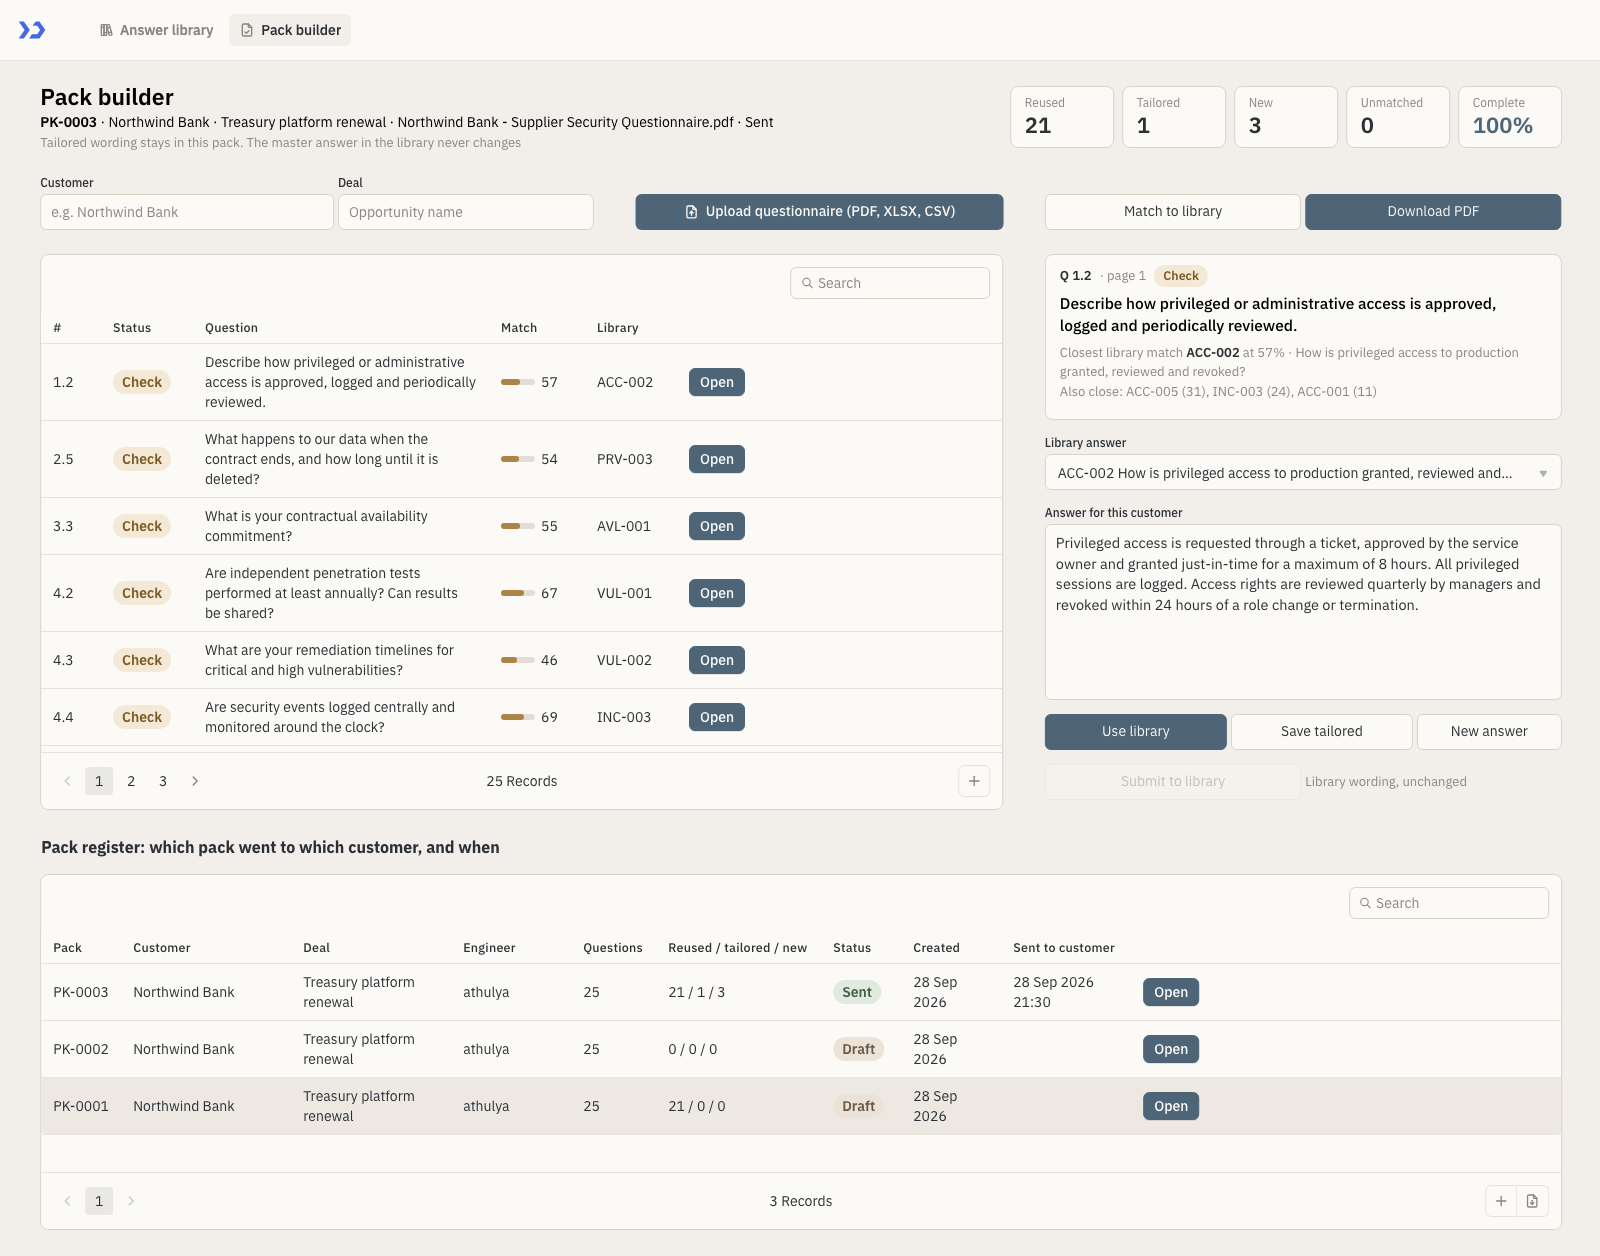1600x1256 pixels.
Task: Open question 1.2 ACC-002 row
Action: tap(716, 382)
